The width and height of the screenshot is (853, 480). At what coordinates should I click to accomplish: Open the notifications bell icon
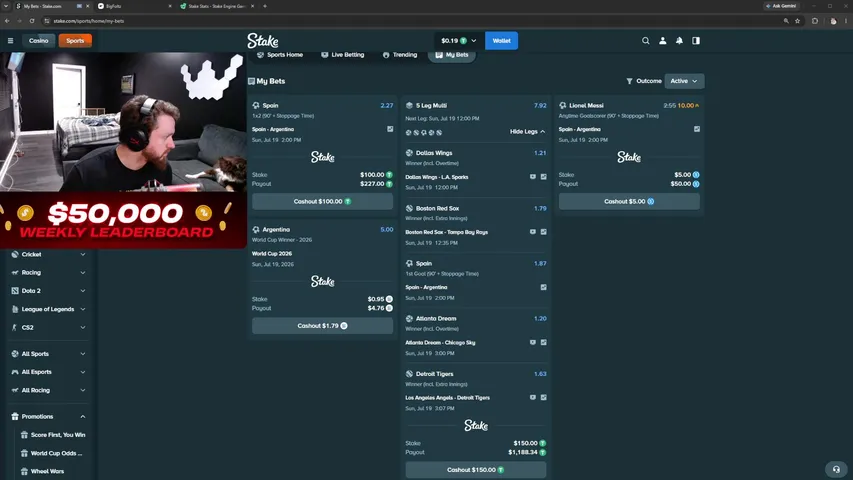[679, 41]
